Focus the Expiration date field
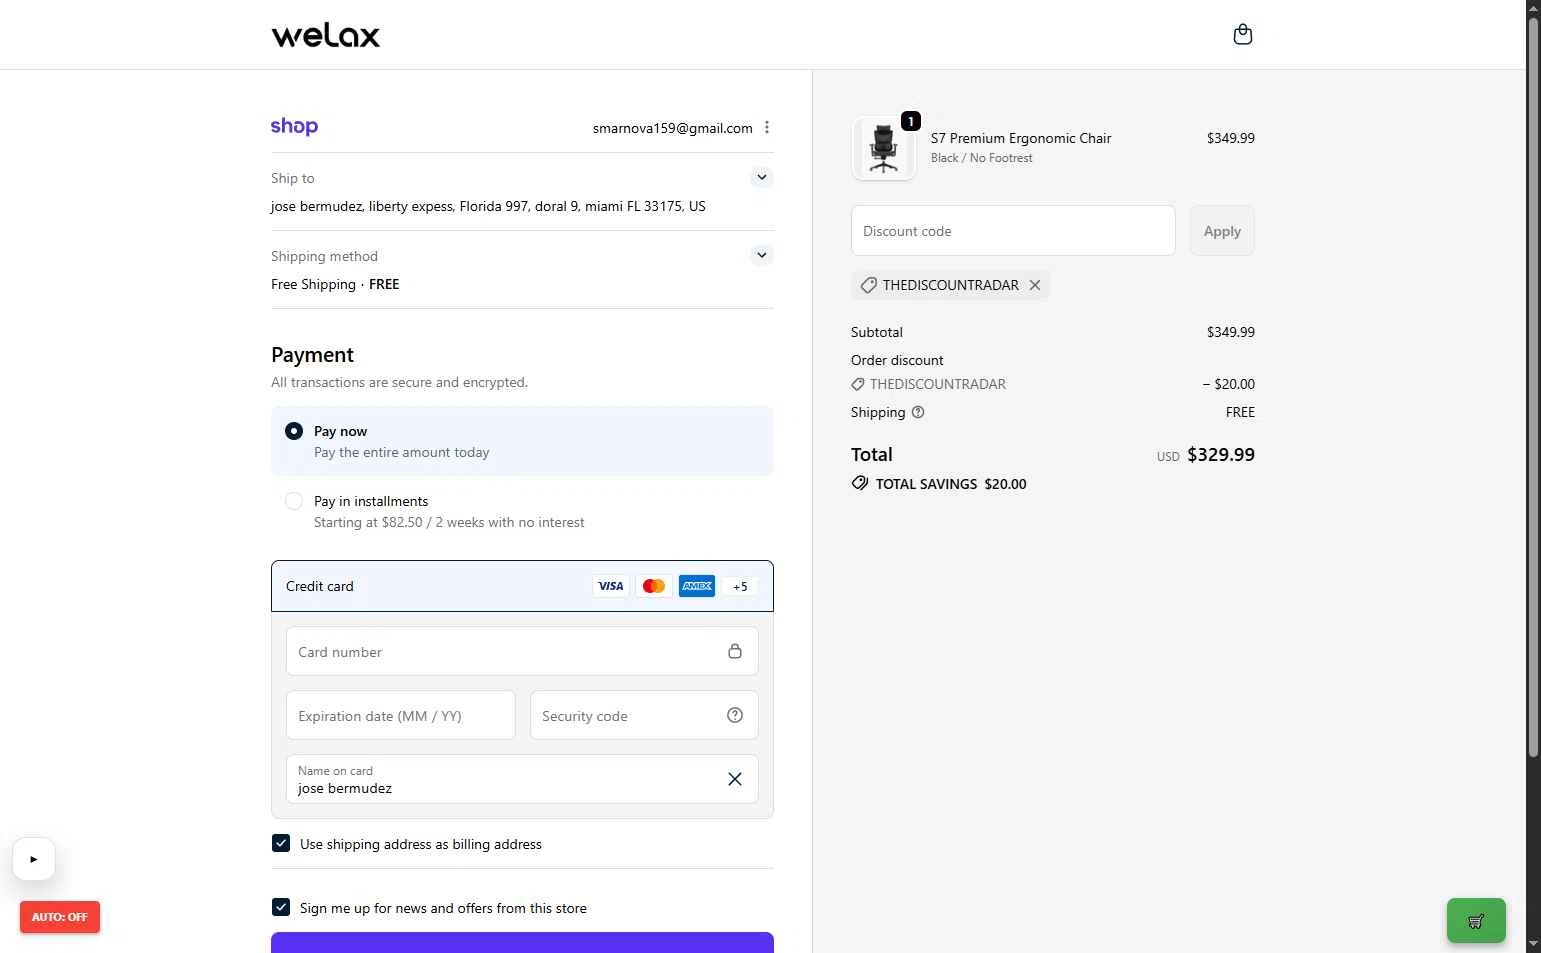 coord(401,715)
